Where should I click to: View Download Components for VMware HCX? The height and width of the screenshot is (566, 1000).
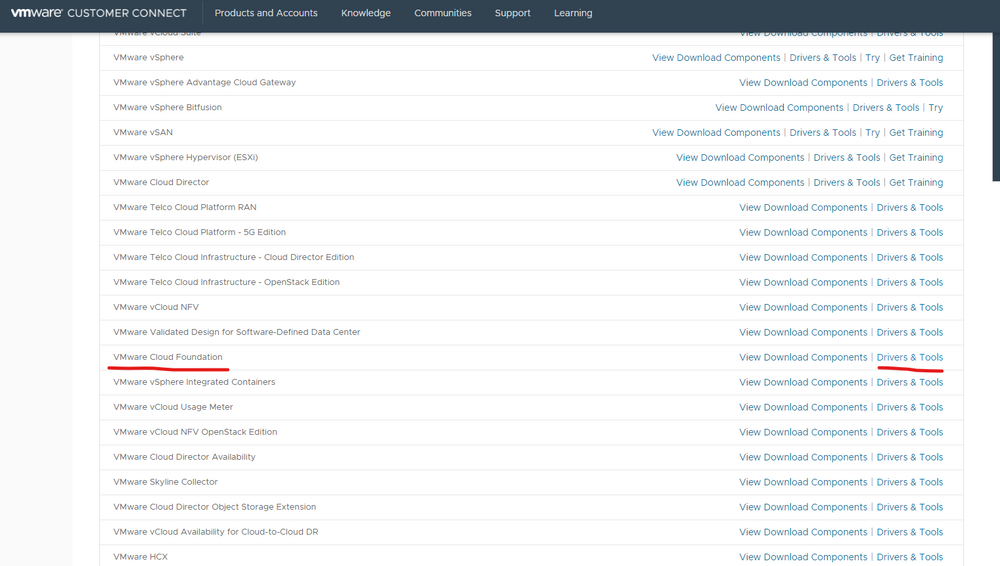point(803,557)
